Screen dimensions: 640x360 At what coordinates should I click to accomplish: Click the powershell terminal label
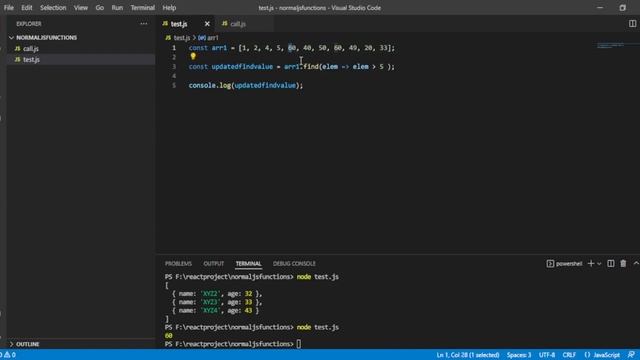pos(568,264)
